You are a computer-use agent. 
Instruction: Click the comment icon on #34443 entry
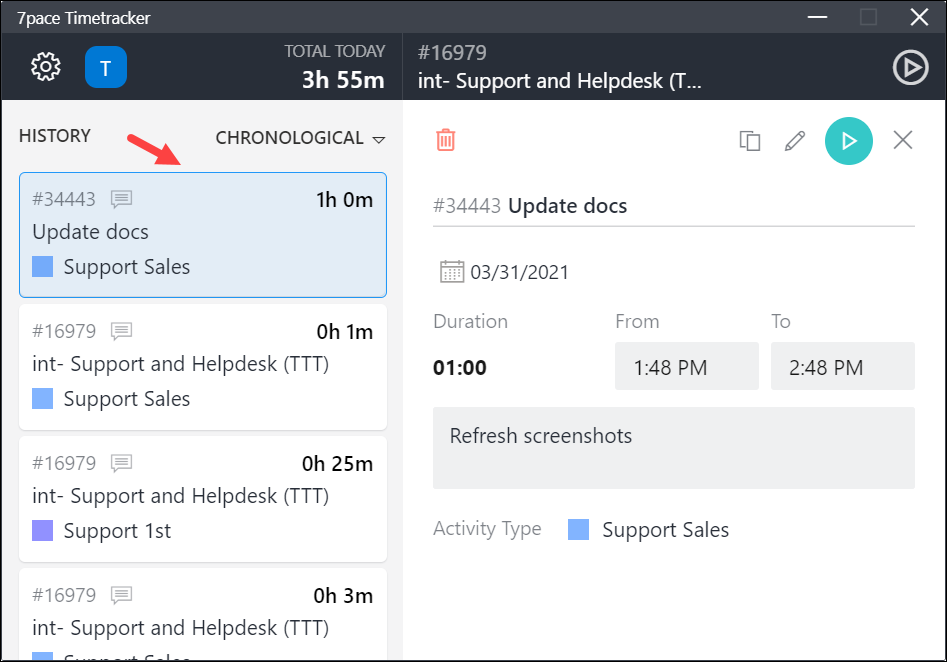point(121,199)
